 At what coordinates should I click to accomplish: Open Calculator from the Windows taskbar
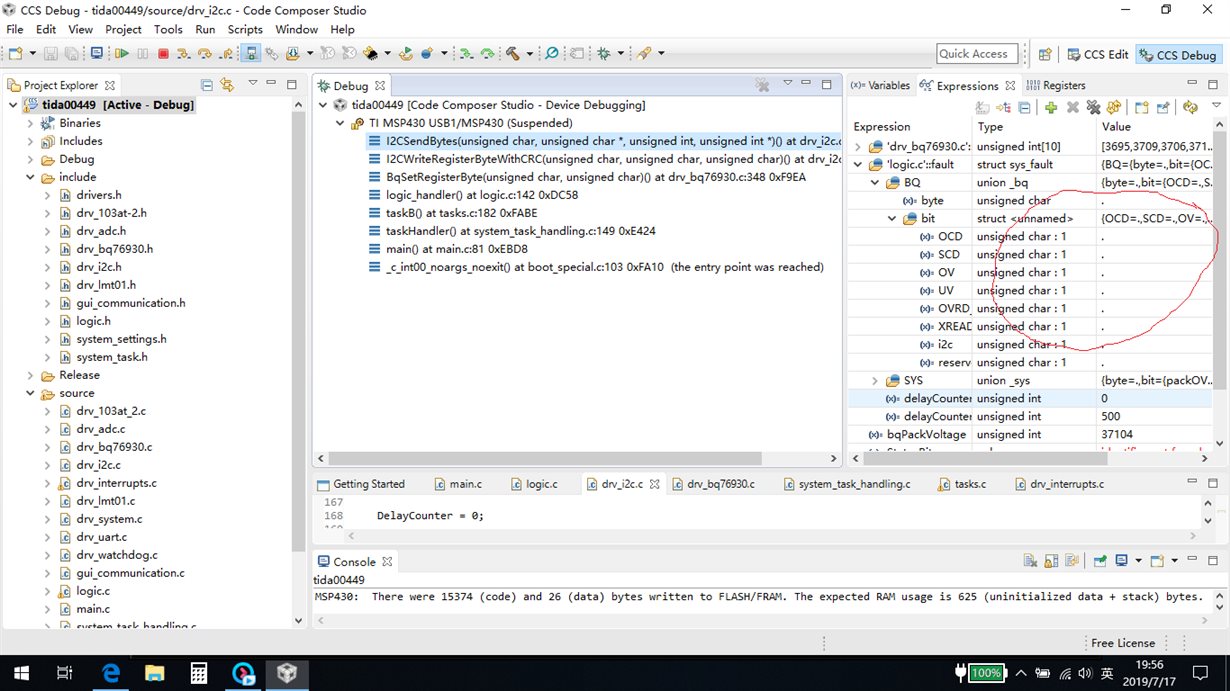198,673
